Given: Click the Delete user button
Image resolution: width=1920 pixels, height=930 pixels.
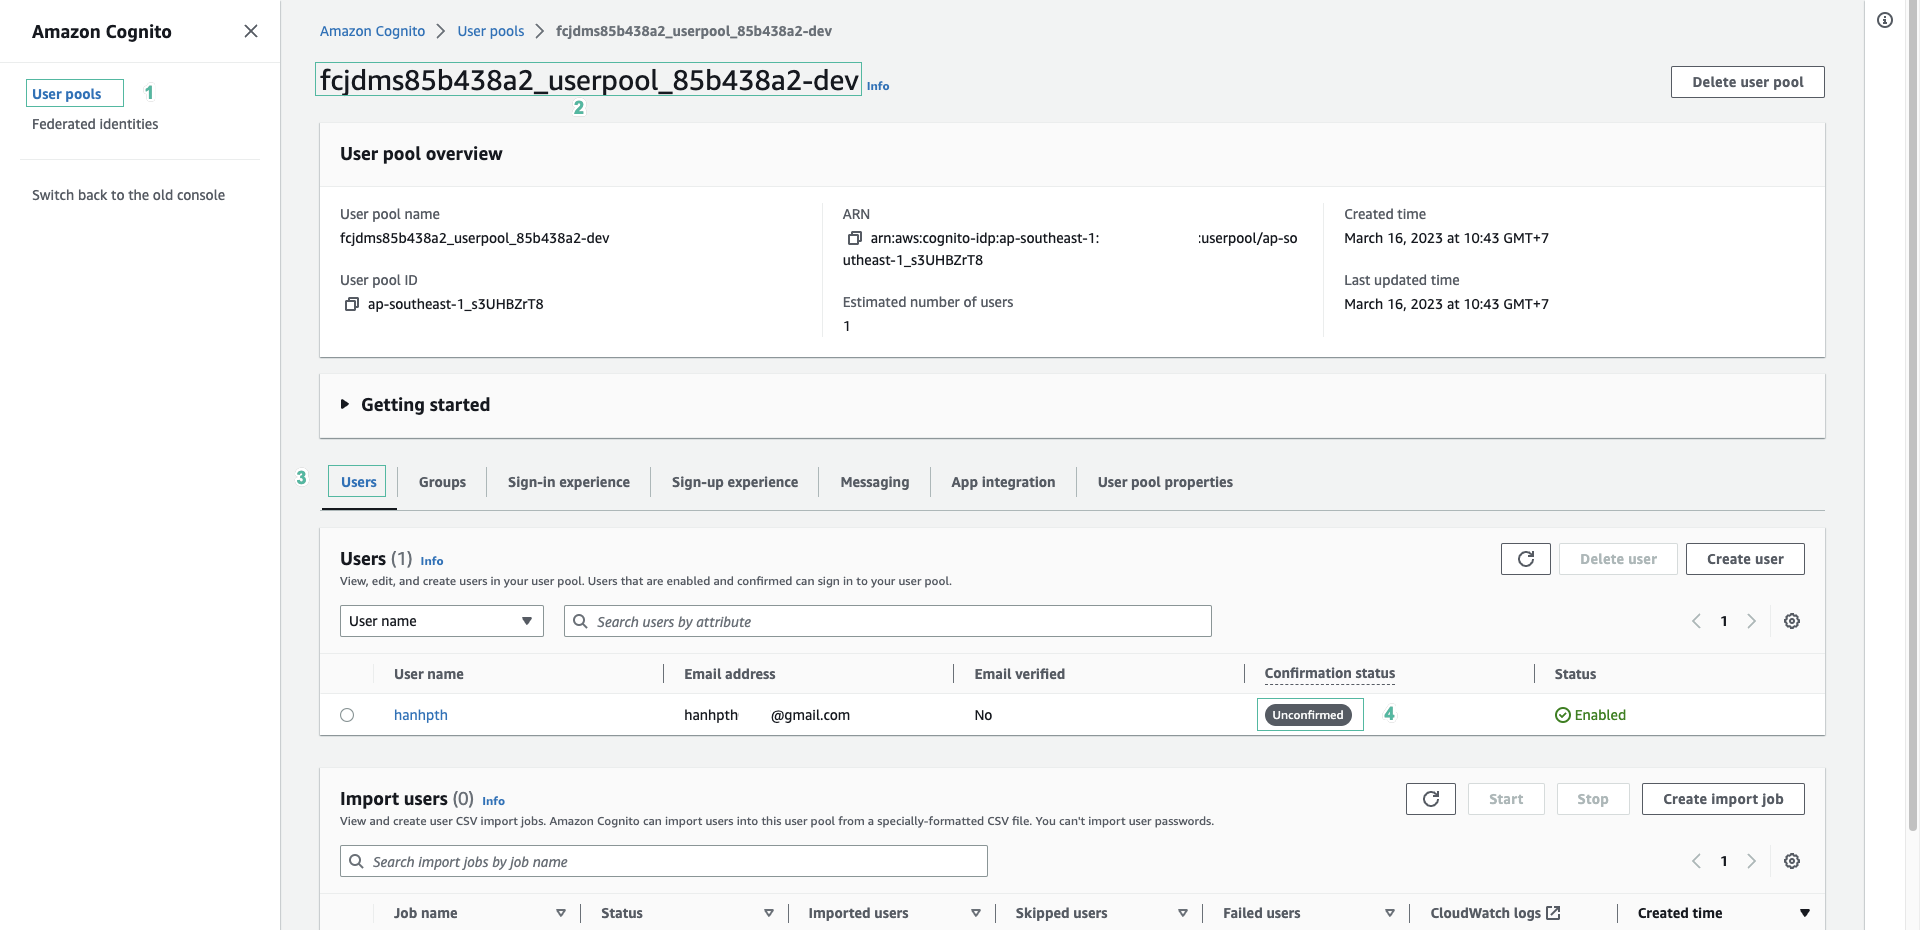Looking at the screenshot, I should 1618,559.
